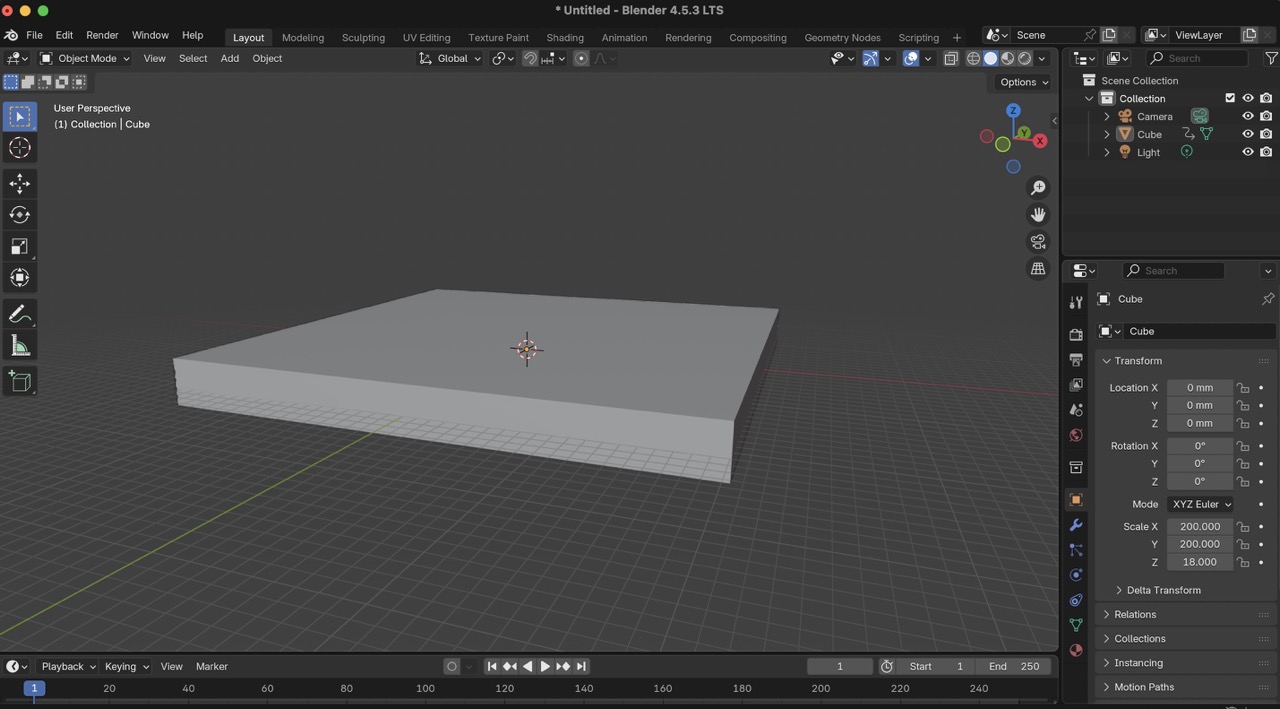Uncheck the Collection exclude checkbox
1280x709 pixels.
click(x=1230, y=98)
